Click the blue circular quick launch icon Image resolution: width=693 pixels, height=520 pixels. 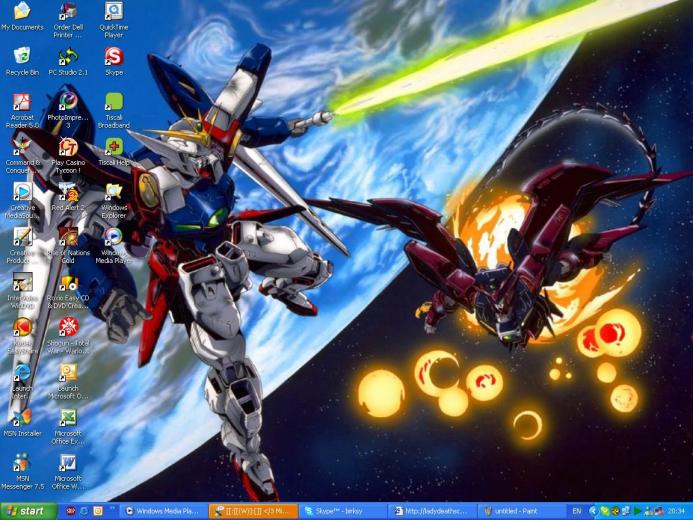pos(84,511)
